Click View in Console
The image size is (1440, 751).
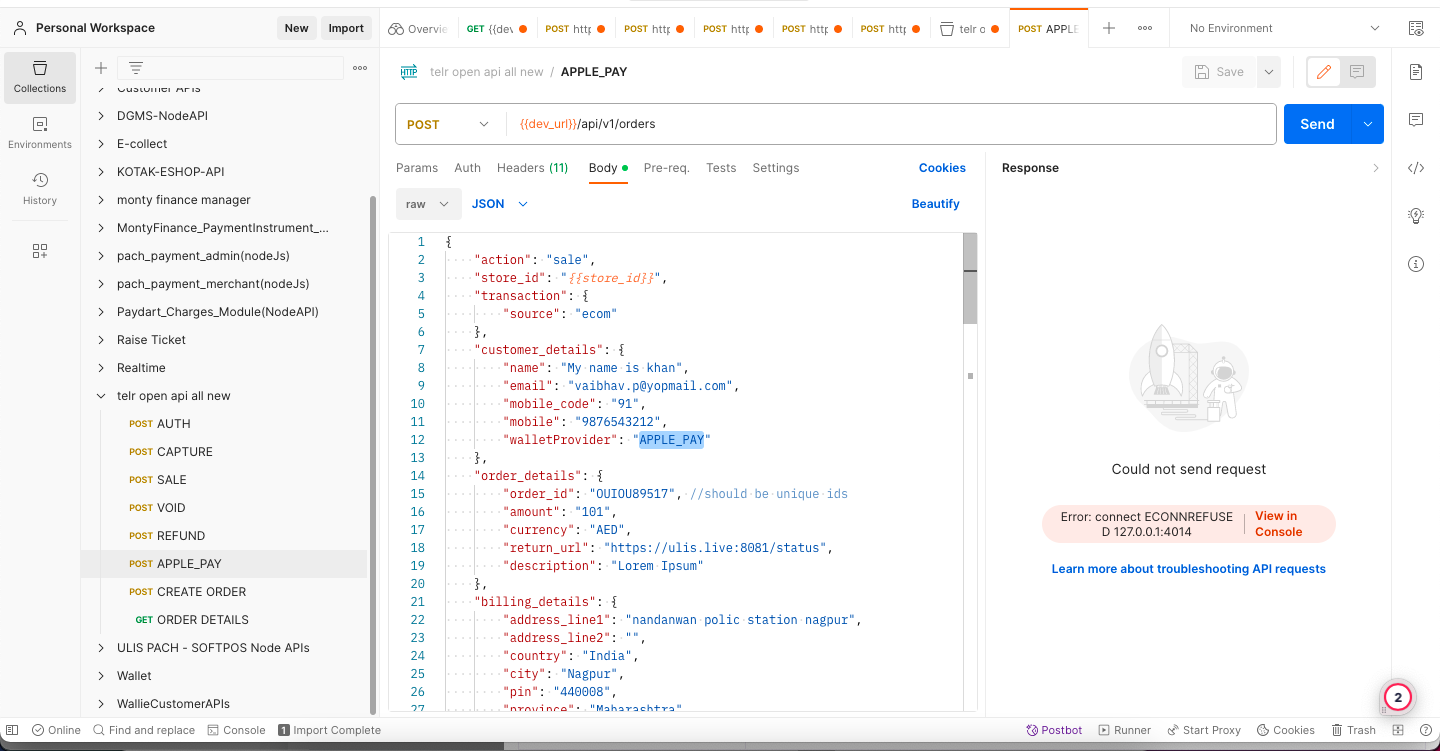(1278, 524)
